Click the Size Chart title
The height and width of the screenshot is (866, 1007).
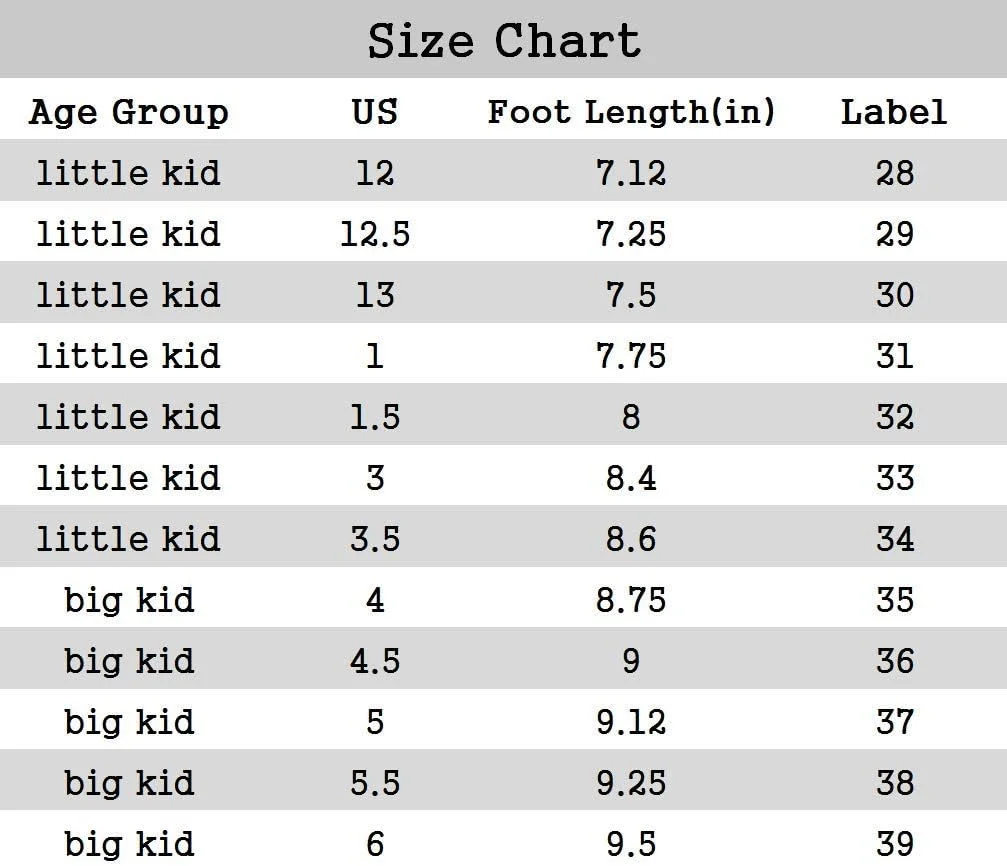[504, 41]
